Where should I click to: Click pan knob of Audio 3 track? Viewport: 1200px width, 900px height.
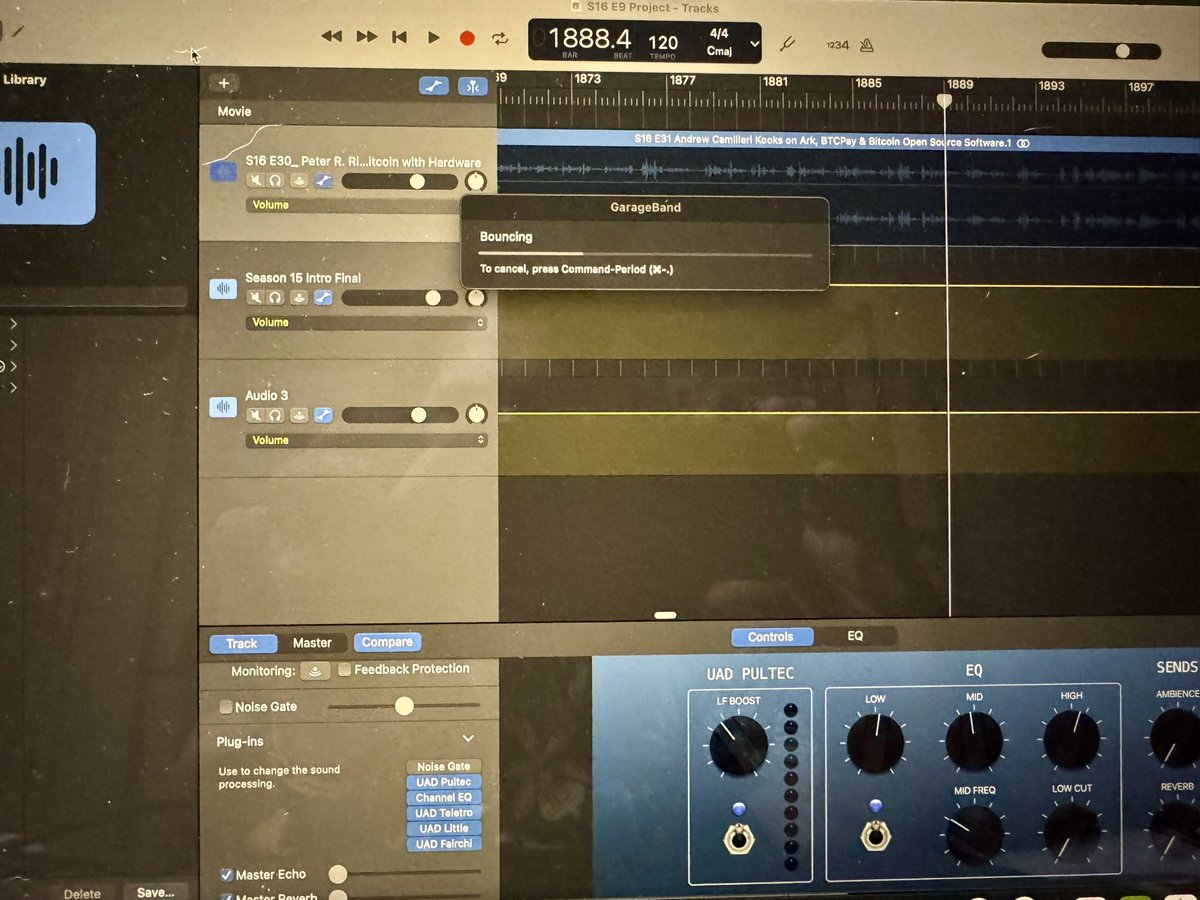coord(477,413)
